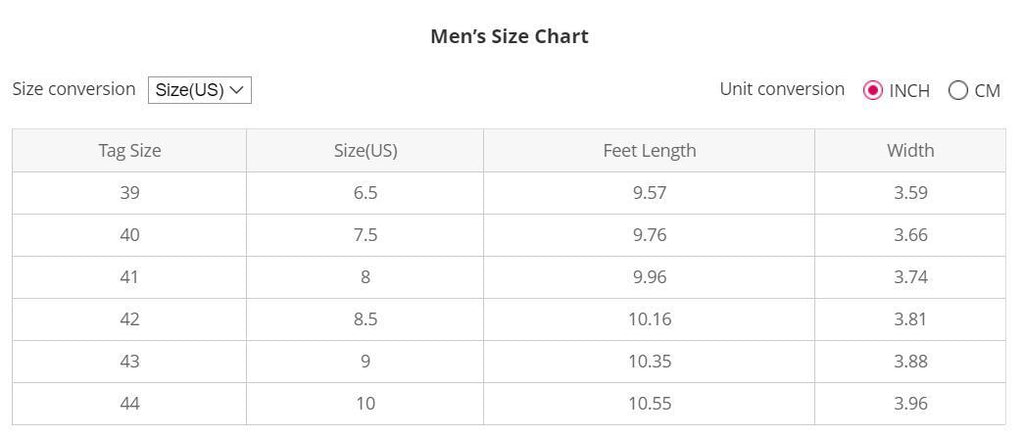
Task: Select tag size 44 cell
Action: point(129,403)
